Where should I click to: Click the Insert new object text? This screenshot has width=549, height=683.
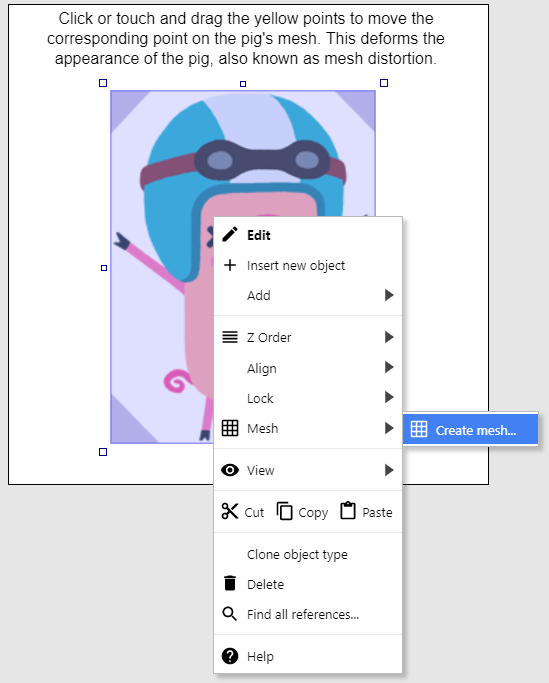pyautogui.click(x=296, y=265)
